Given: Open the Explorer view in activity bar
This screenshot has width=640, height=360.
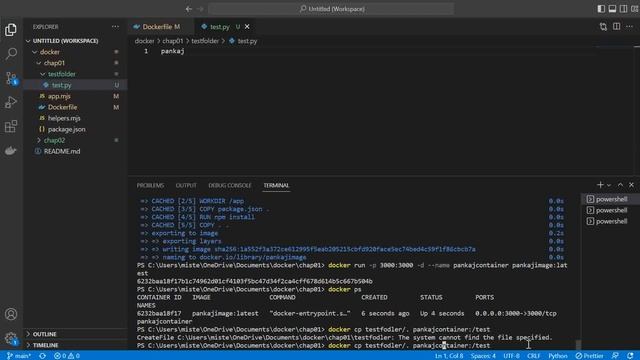Looking at the screenshot, I should coord(11,30).
